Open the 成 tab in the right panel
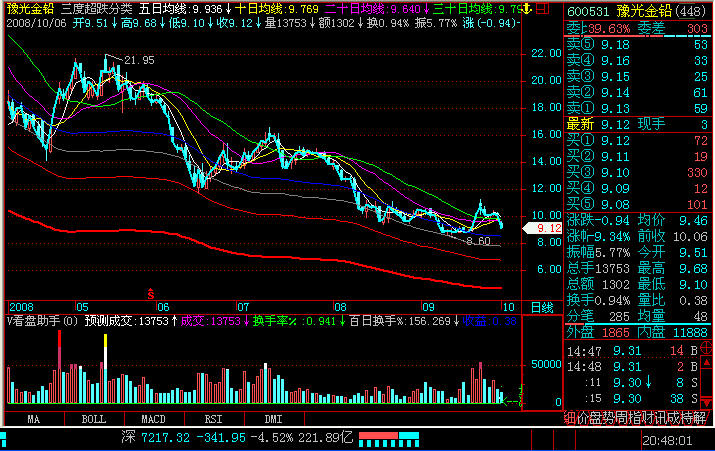715x451 pixels. (x=674, y=418)
